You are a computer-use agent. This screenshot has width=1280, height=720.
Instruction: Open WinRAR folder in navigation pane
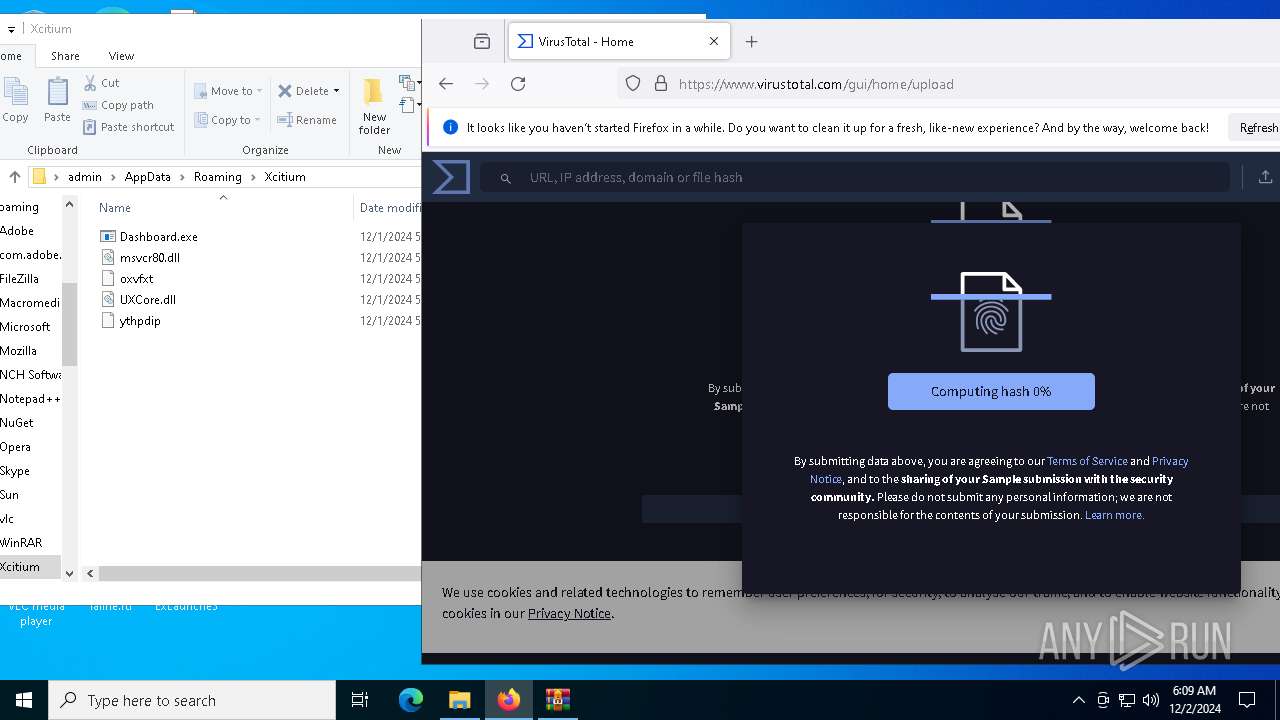pos(21,543)
